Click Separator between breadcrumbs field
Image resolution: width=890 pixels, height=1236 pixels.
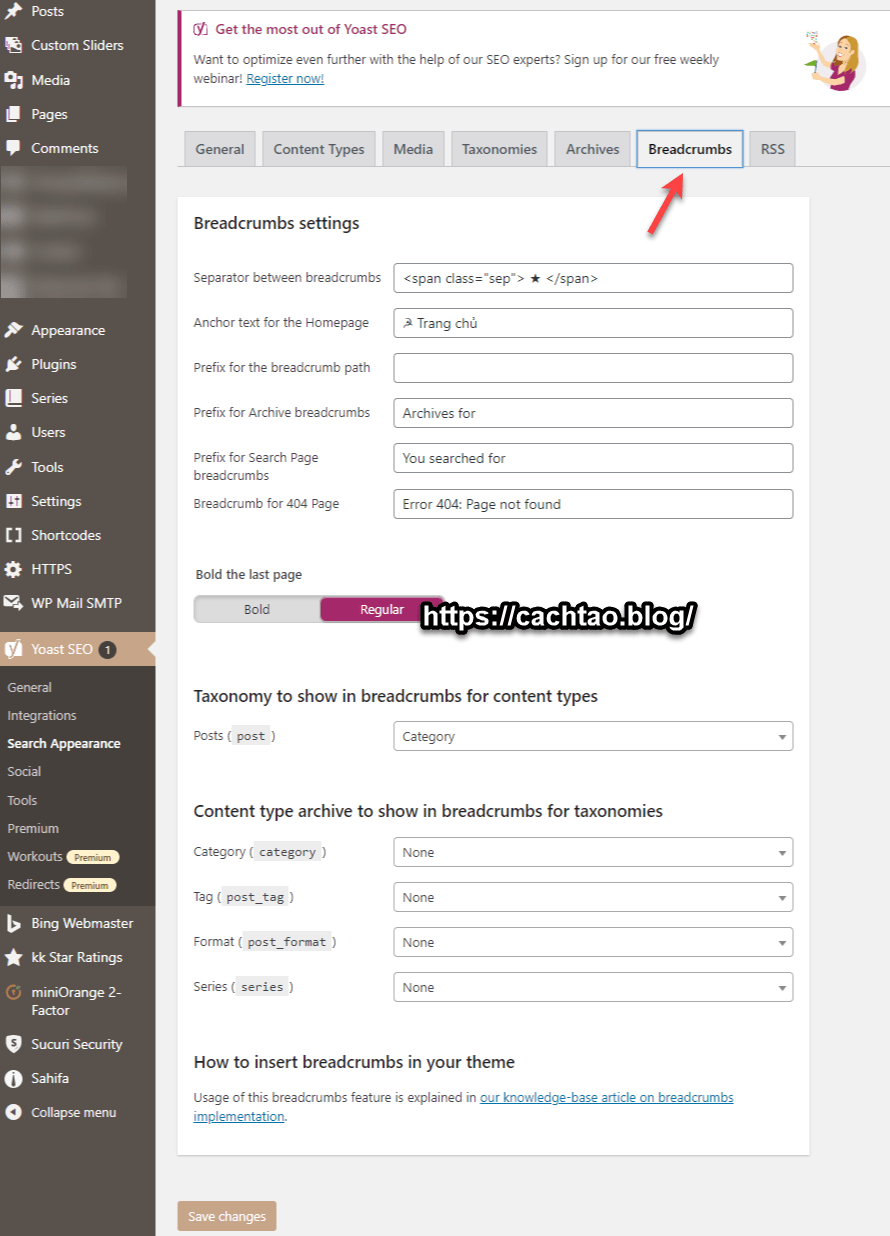593,278
